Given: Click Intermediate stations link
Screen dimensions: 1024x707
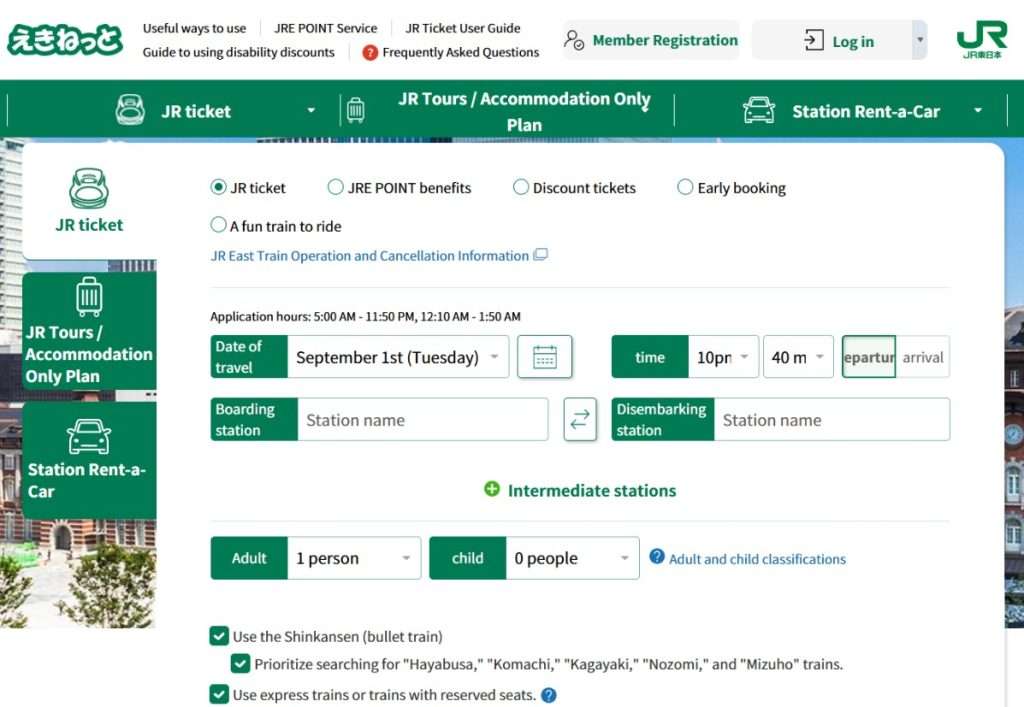Looking at the screenshot, I should (x=592, y=490).
